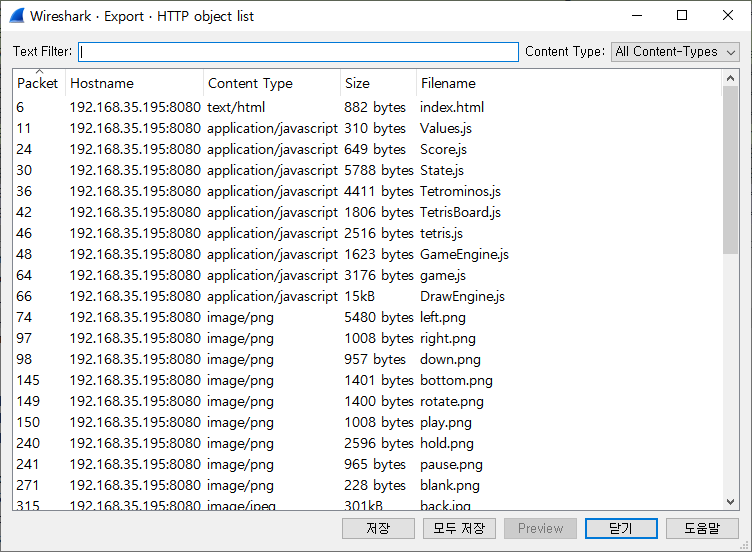Select the GameEngine.js row
The width and height of the screenshot is (752, 552).
click(367, 254)
